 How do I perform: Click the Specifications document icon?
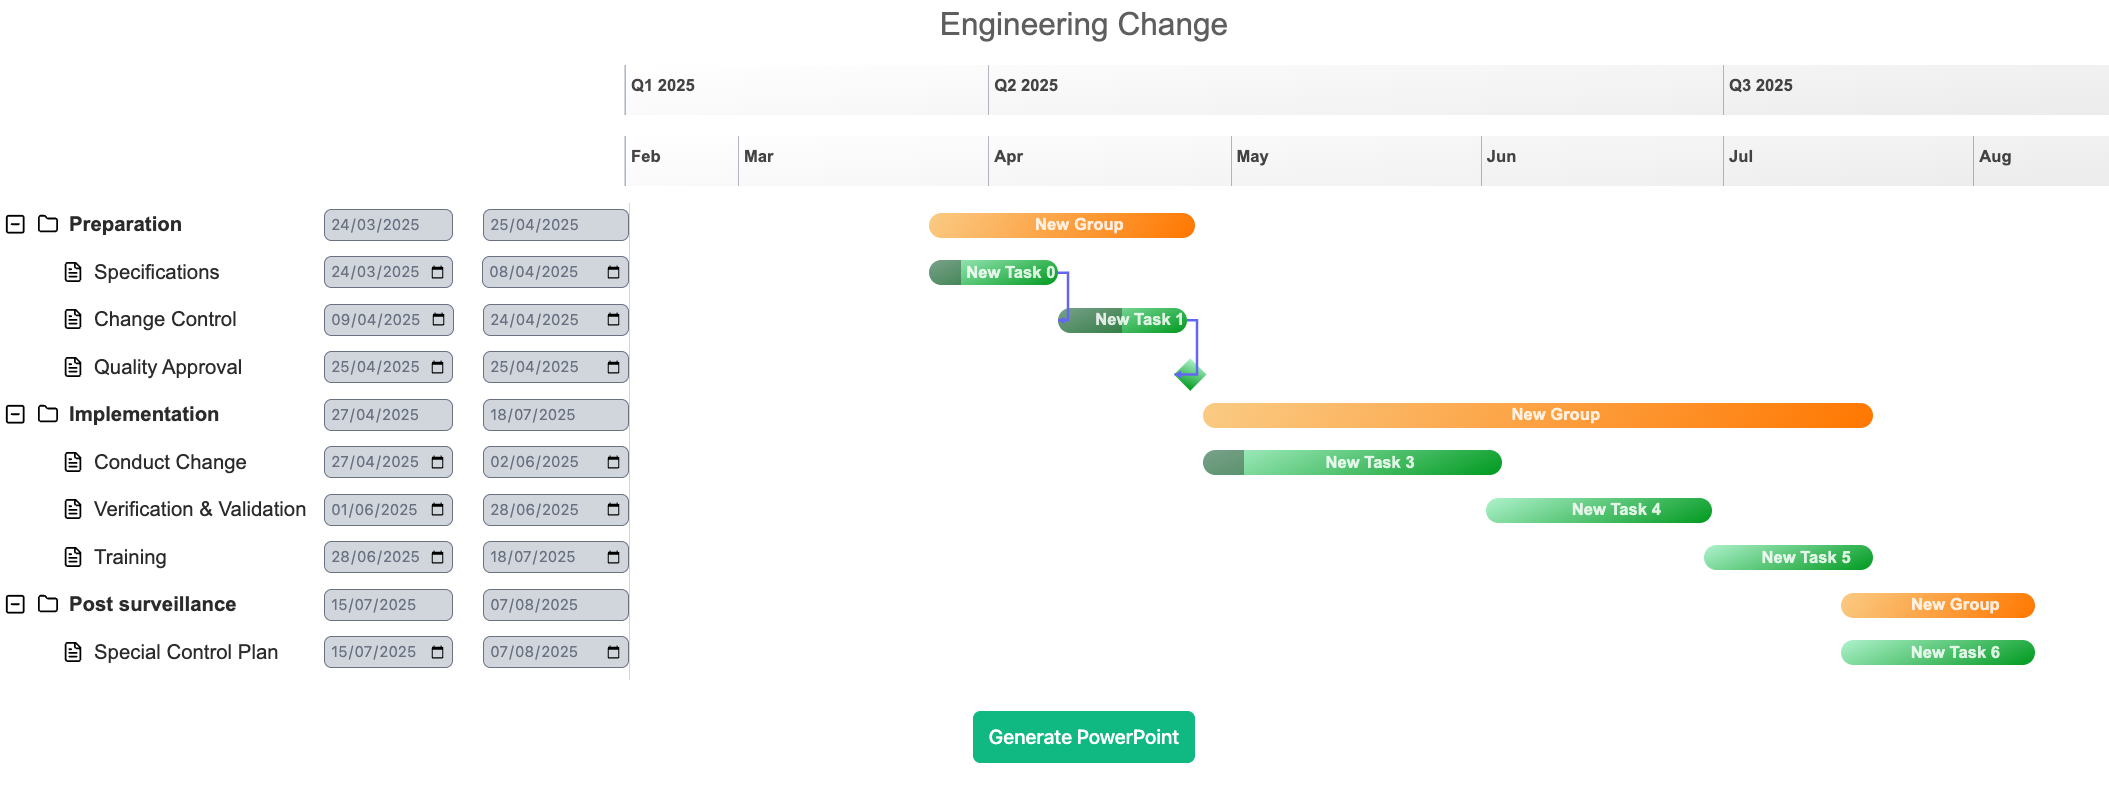pos(73,272)
